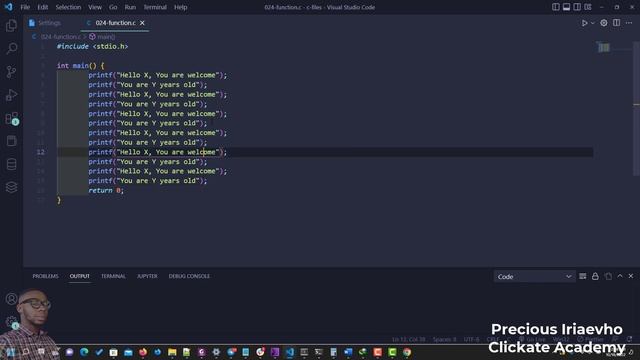Open the Source Control view
This screenshot has width=640, height=360.
point(11,72)
